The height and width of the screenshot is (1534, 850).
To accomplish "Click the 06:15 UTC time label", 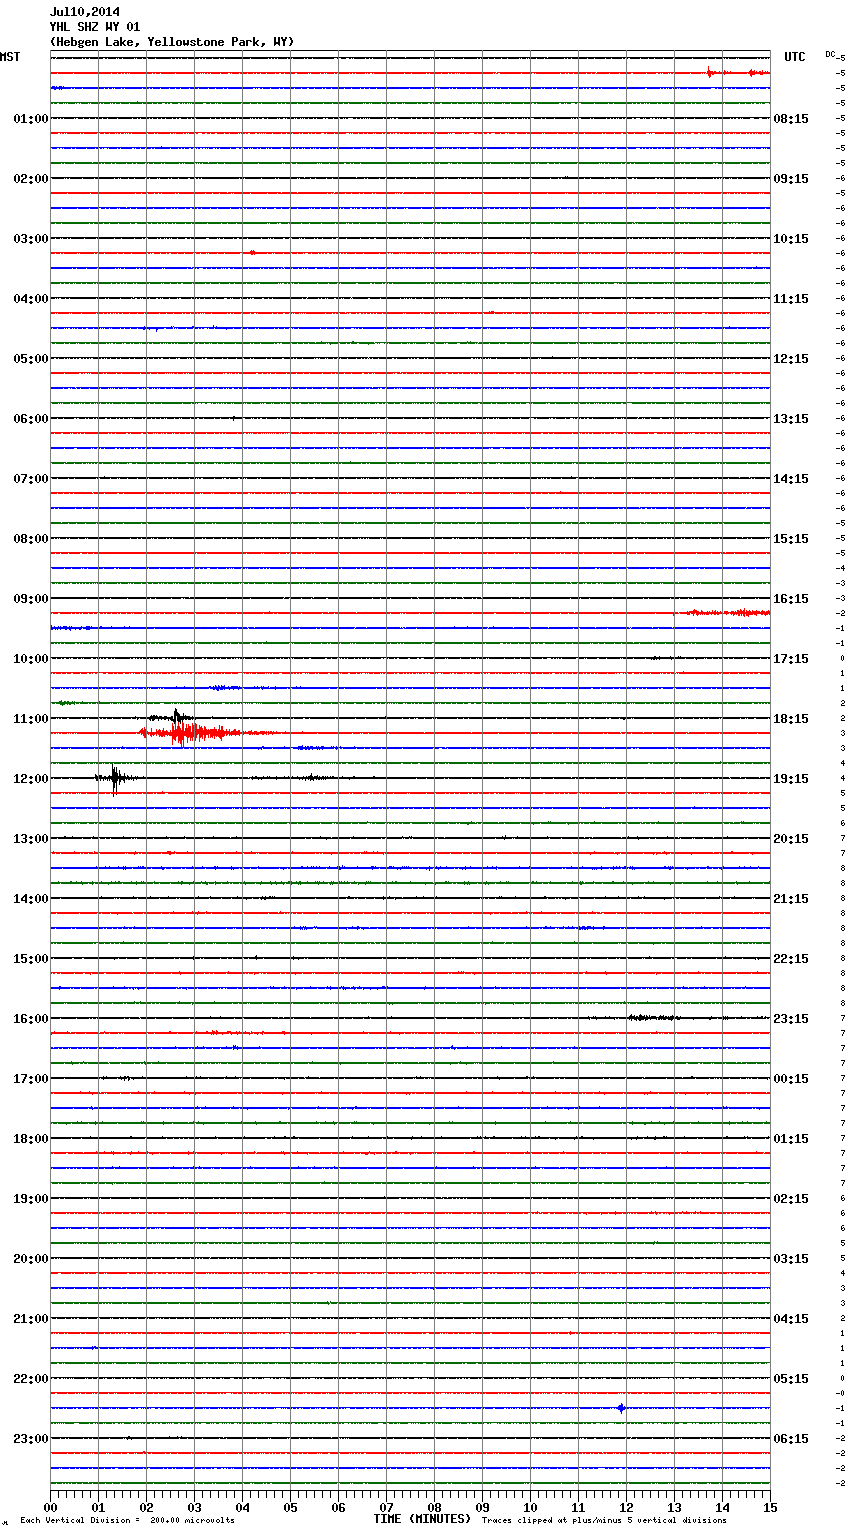I will [x=791, y=1439].
